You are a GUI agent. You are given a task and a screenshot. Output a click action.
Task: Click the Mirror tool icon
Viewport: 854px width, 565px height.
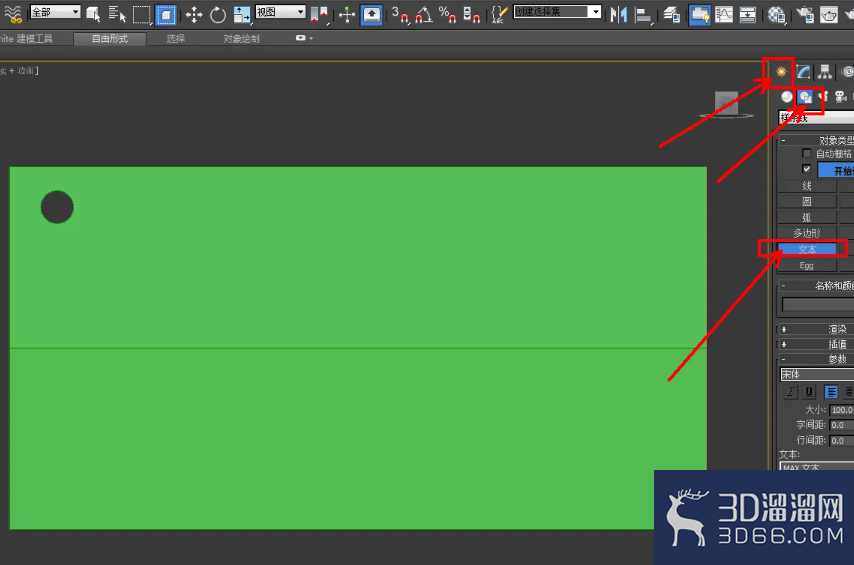coord(619,15)
